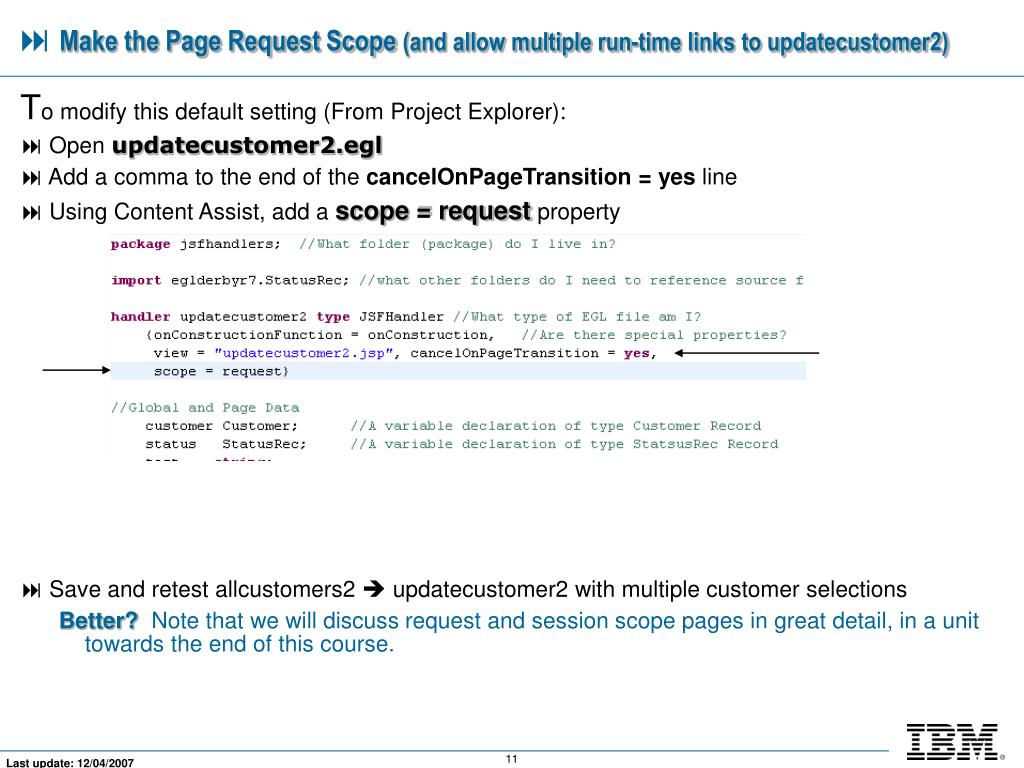Click the "Better?" label
Image resolution: width=1024 pixels, height=768 pixels.
click(x=98, y=621)
